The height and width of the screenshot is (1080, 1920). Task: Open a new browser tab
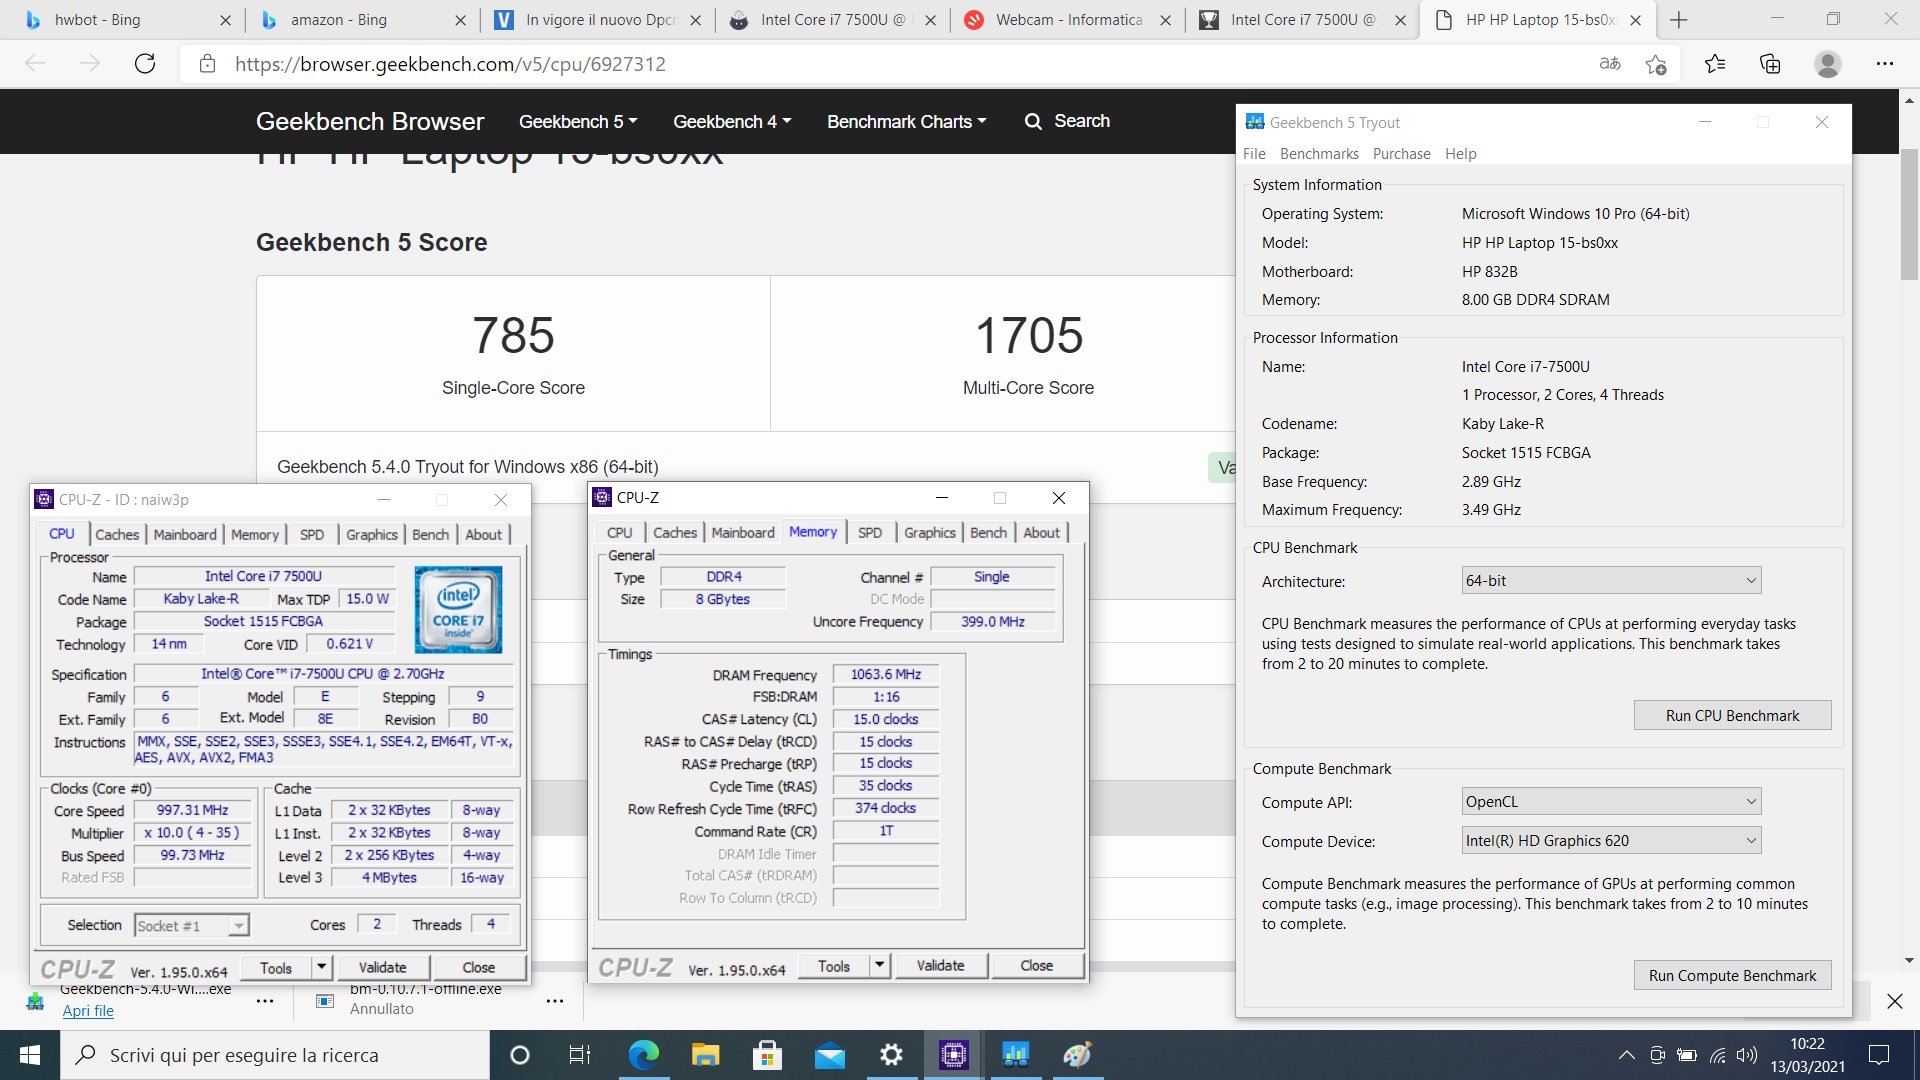1679,20
